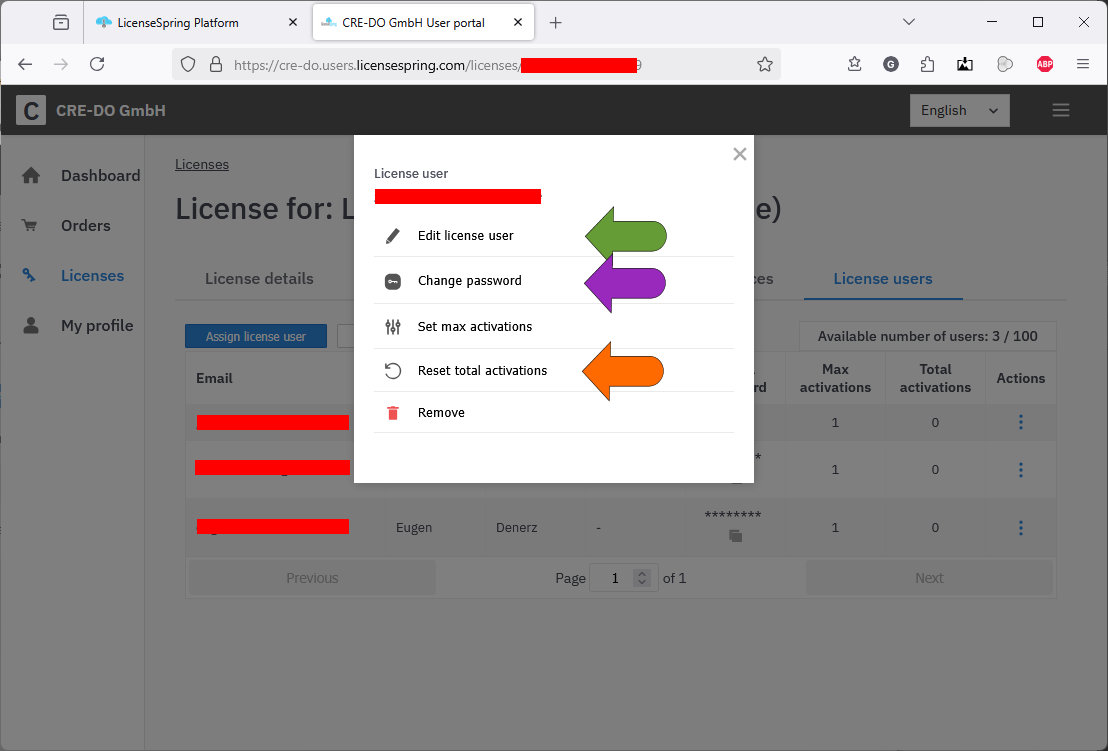The height and width of the screenshot is (751, 1108).
Task: Click Denerz last name cell
Action: pos(517,528)
